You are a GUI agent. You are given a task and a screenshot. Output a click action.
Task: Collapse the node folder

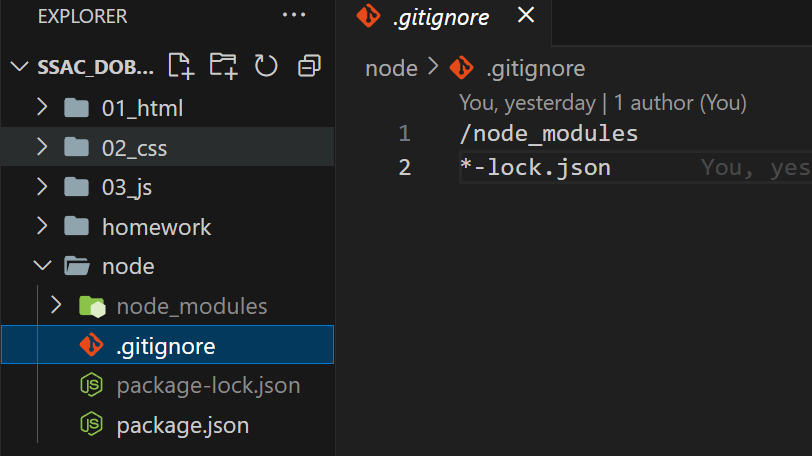coord(42,266)
